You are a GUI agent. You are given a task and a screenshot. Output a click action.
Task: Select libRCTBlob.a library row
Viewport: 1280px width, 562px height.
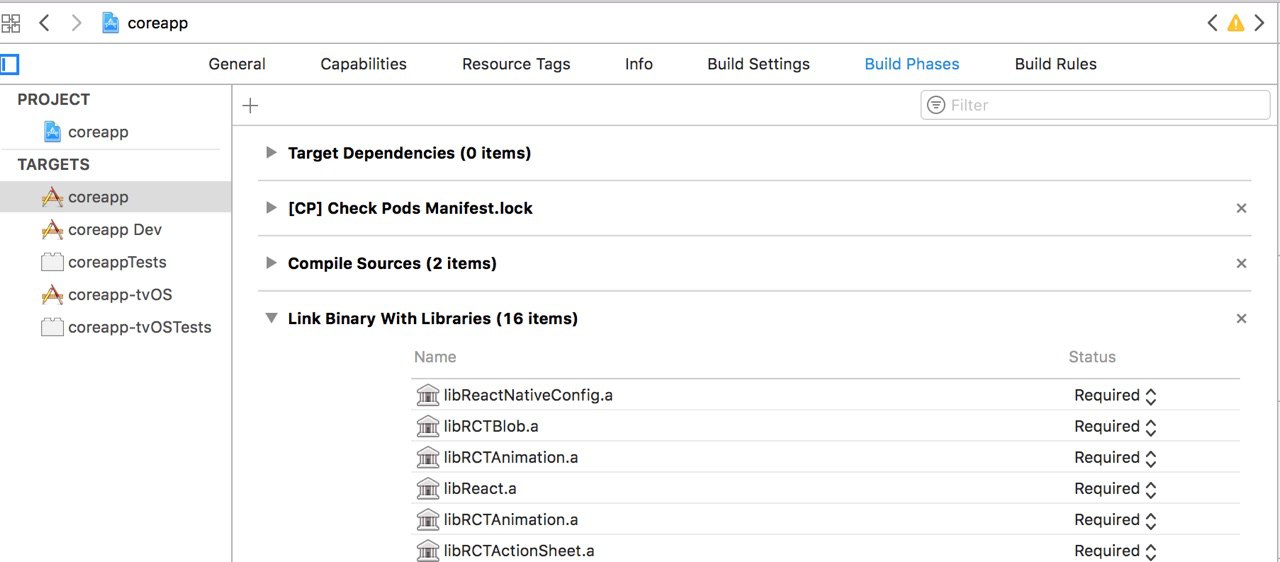825,426
